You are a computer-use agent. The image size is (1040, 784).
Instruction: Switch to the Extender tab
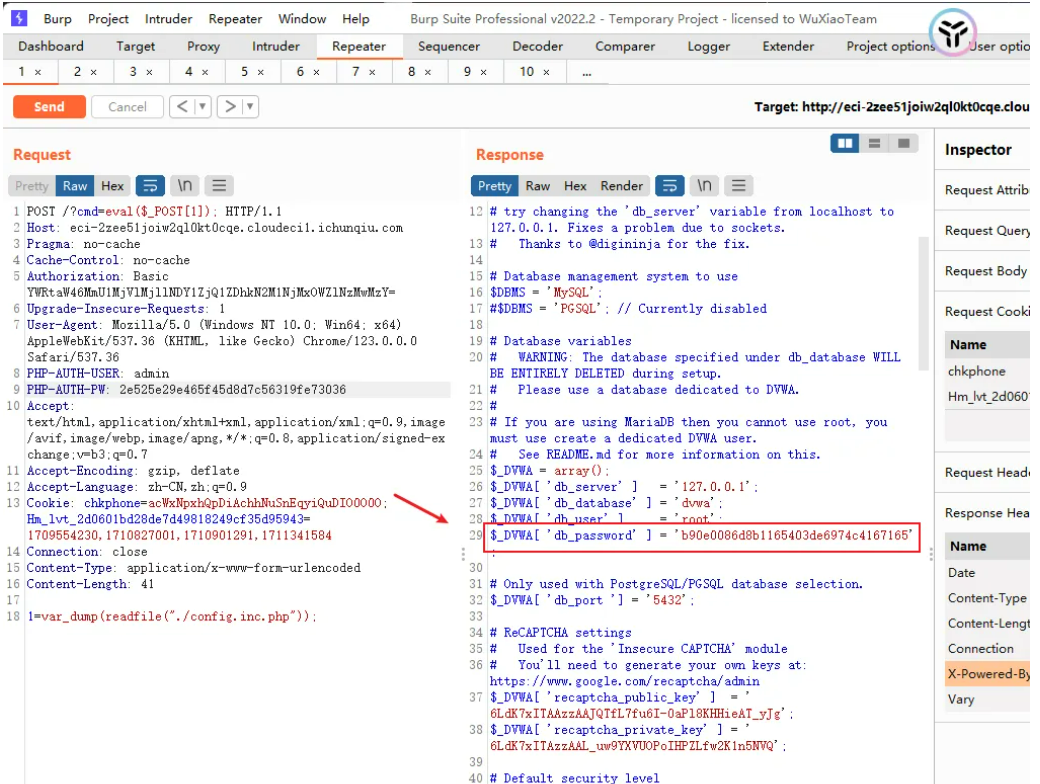point(788,46)
